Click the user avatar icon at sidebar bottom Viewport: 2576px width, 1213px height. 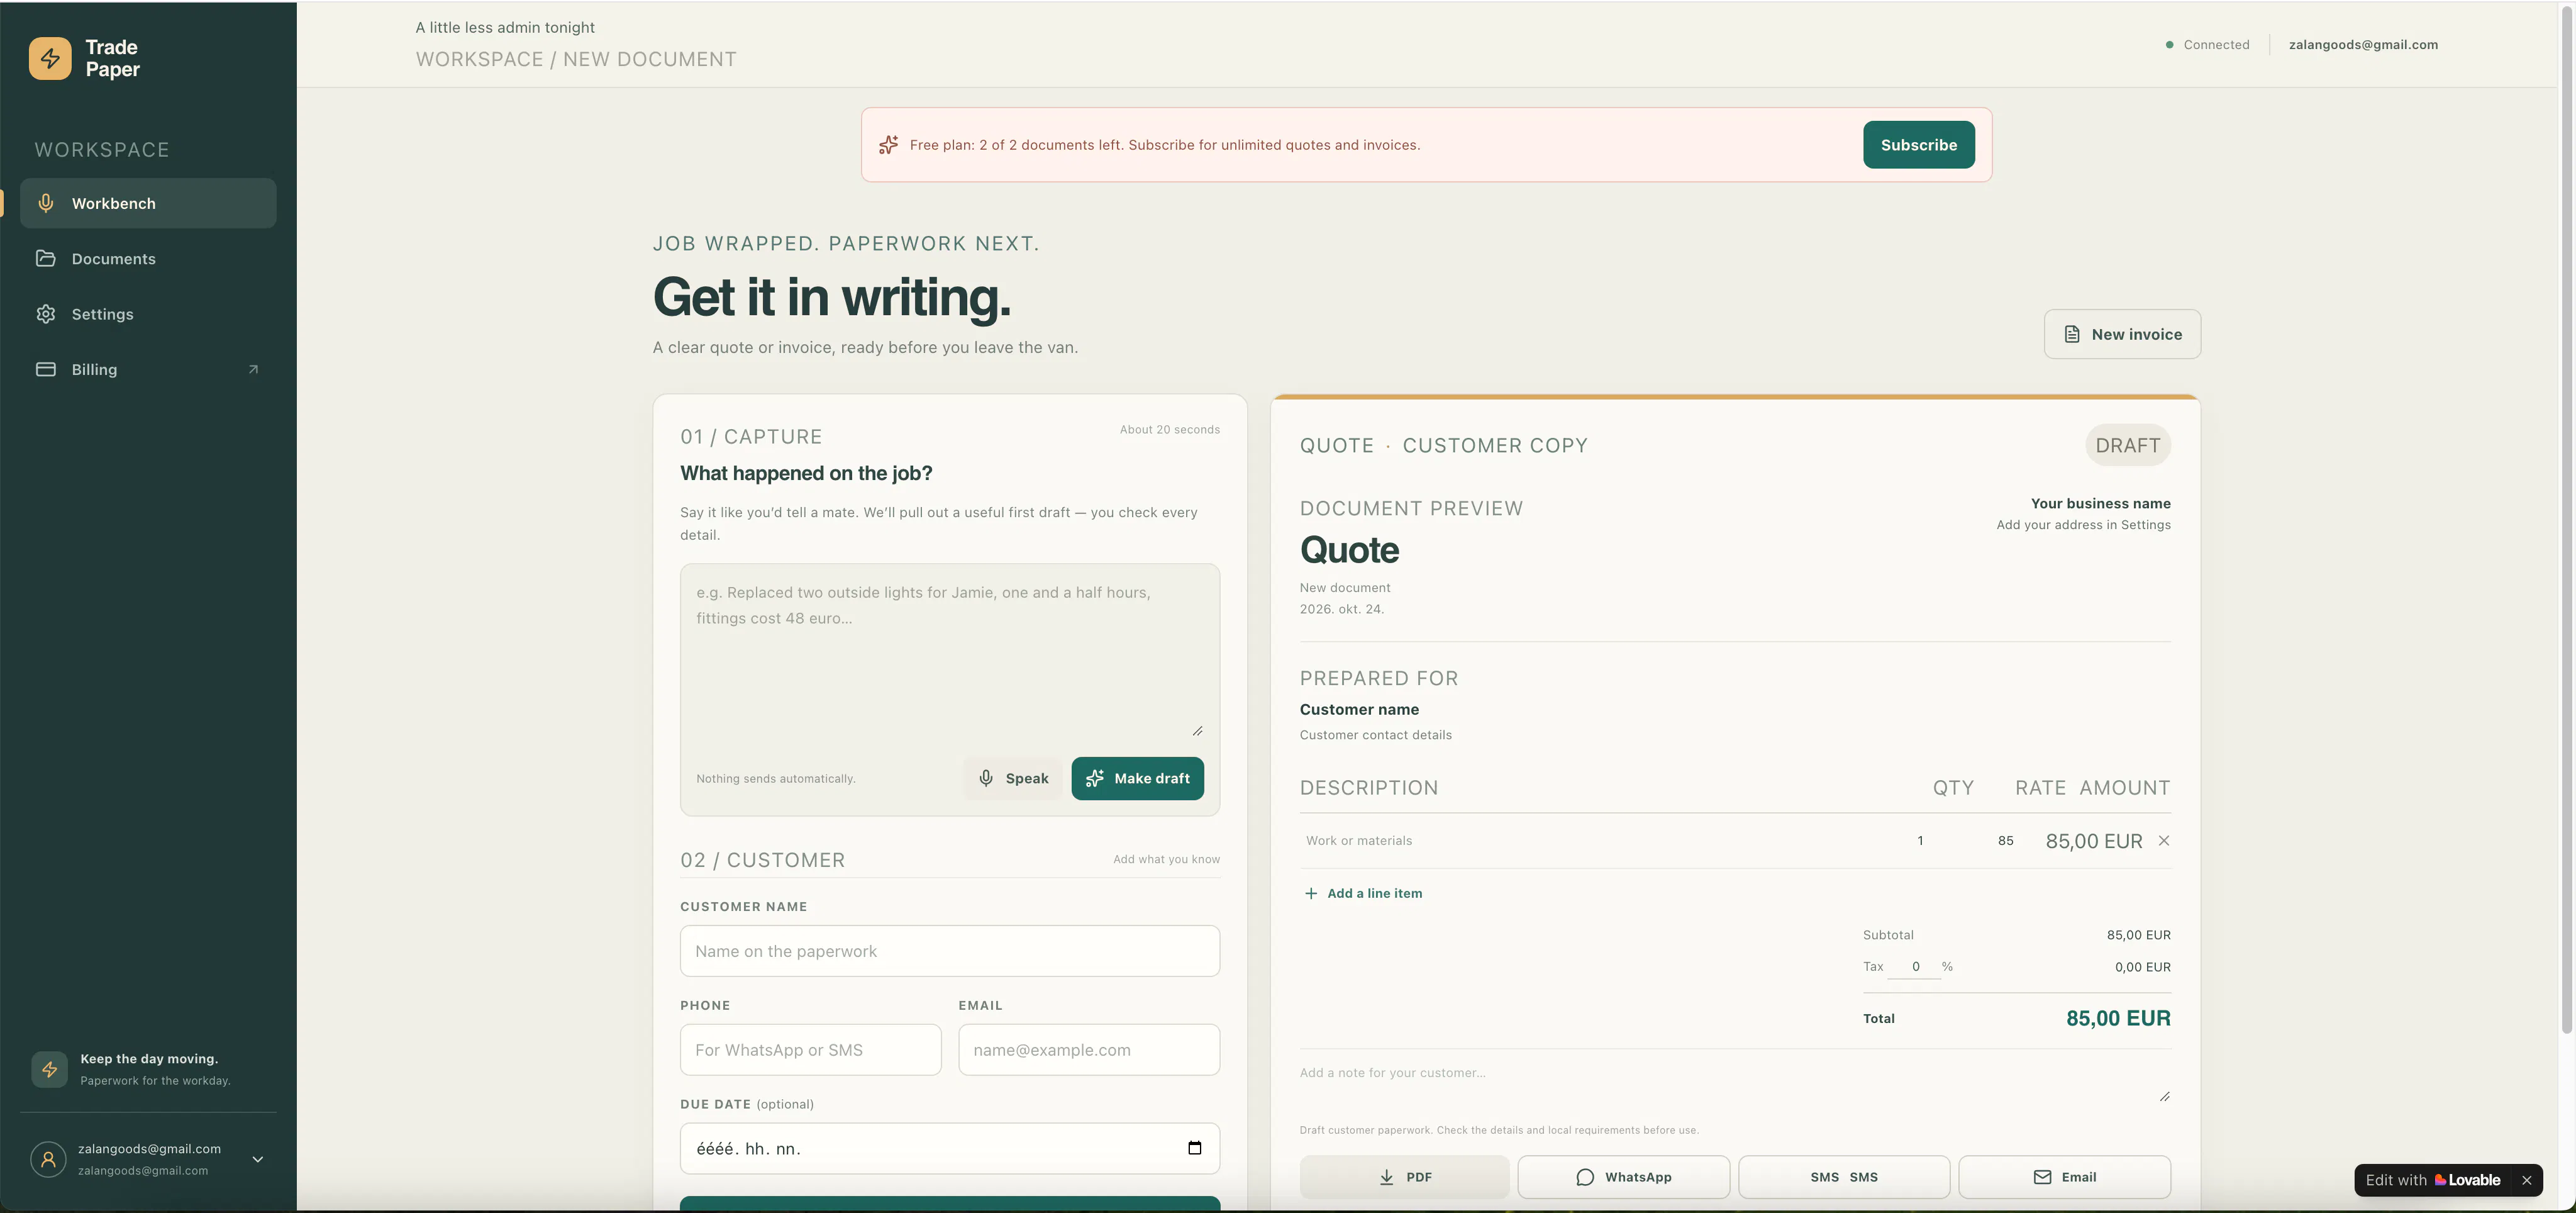(x=48, y=1159)
